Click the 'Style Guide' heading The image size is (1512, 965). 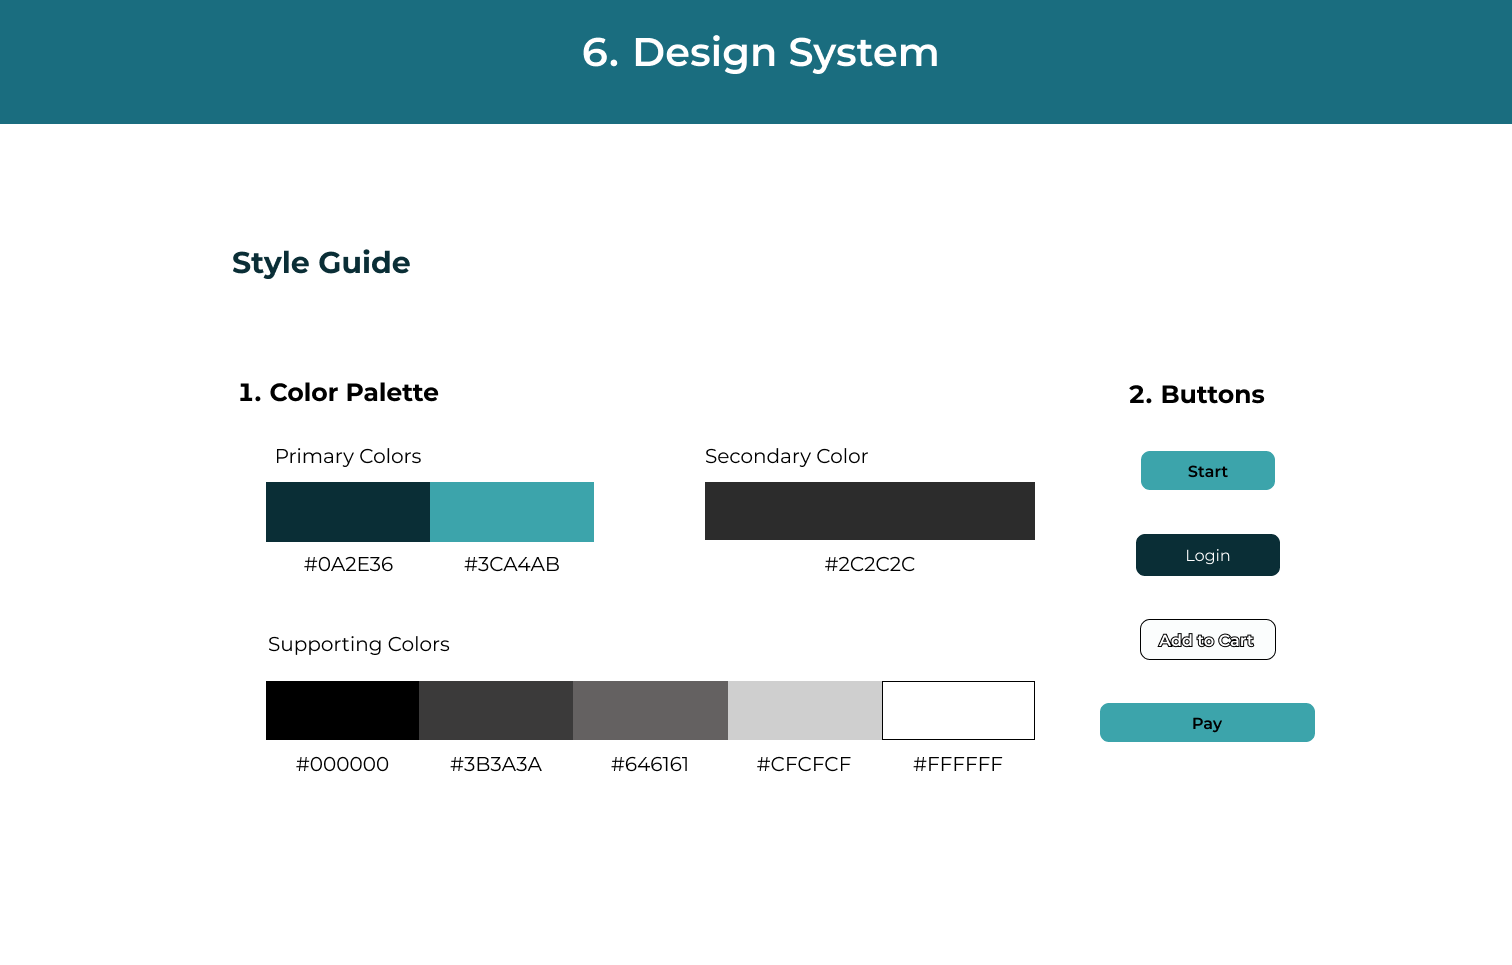(321, 262)
